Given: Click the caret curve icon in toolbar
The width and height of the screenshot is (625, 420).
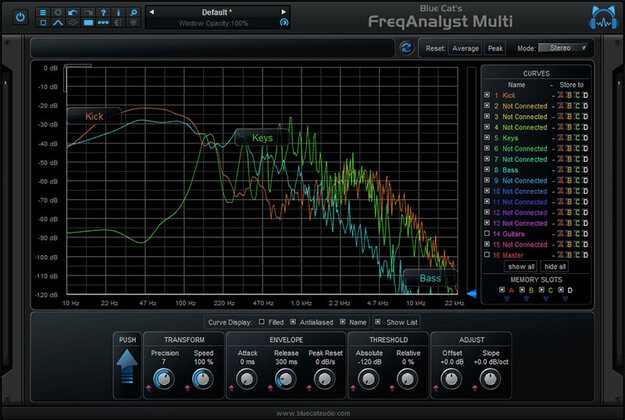Looking at the screenshot, I should coord(58,23).
